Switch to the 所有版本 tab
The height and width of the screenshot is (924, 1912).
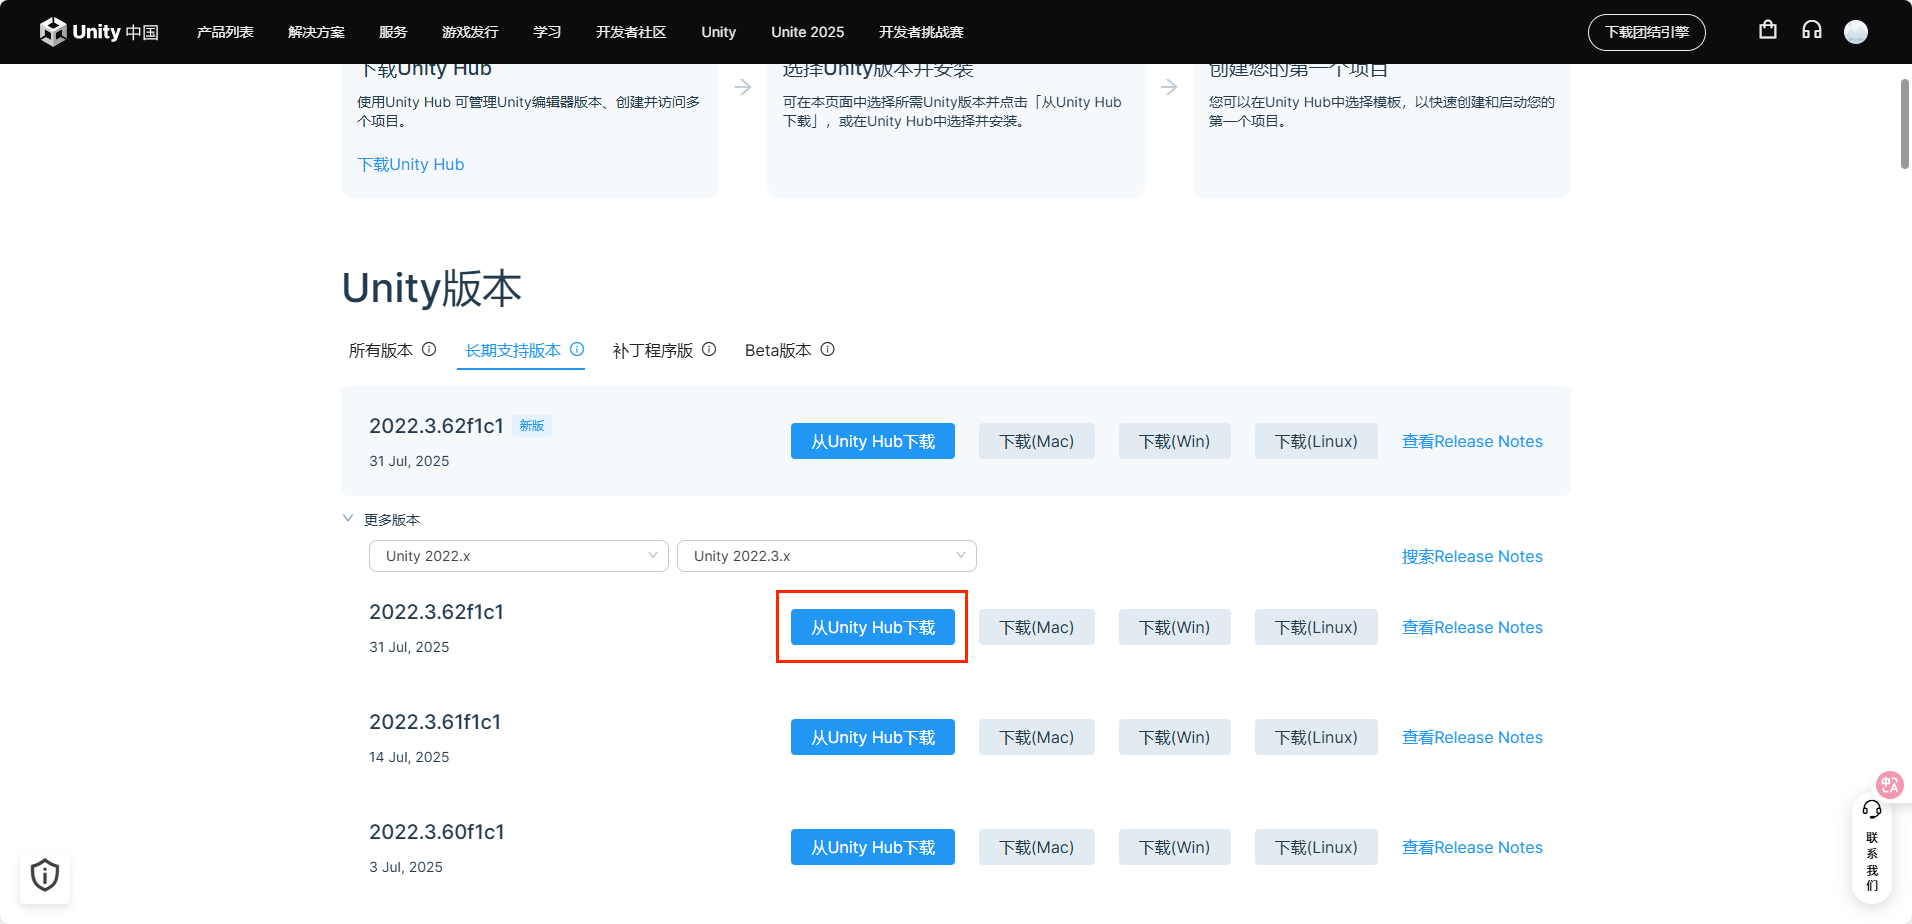click(x=381, y=351)
